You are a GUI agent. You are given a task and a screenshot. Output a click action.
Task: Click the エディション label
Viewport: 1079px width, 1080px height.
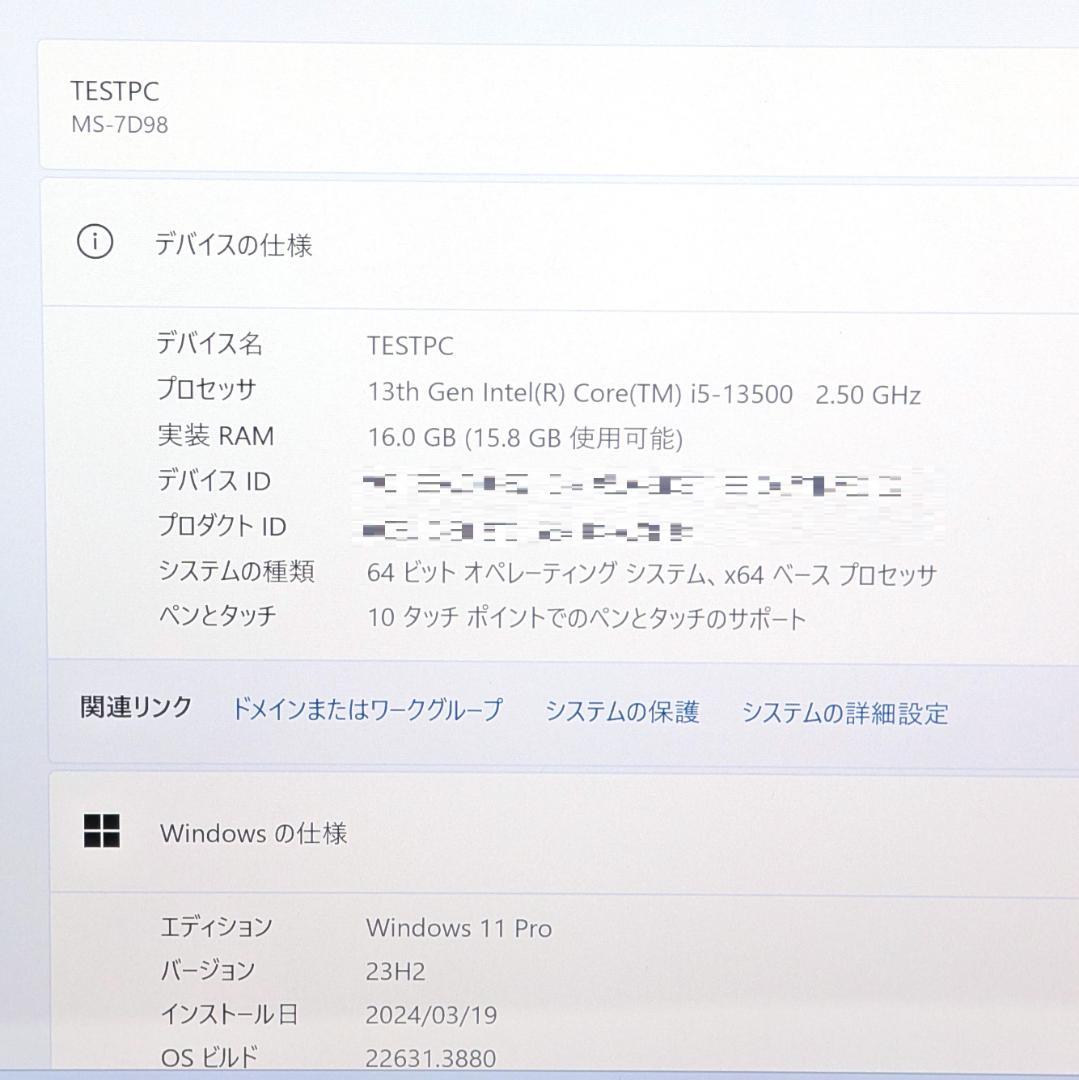216,927
